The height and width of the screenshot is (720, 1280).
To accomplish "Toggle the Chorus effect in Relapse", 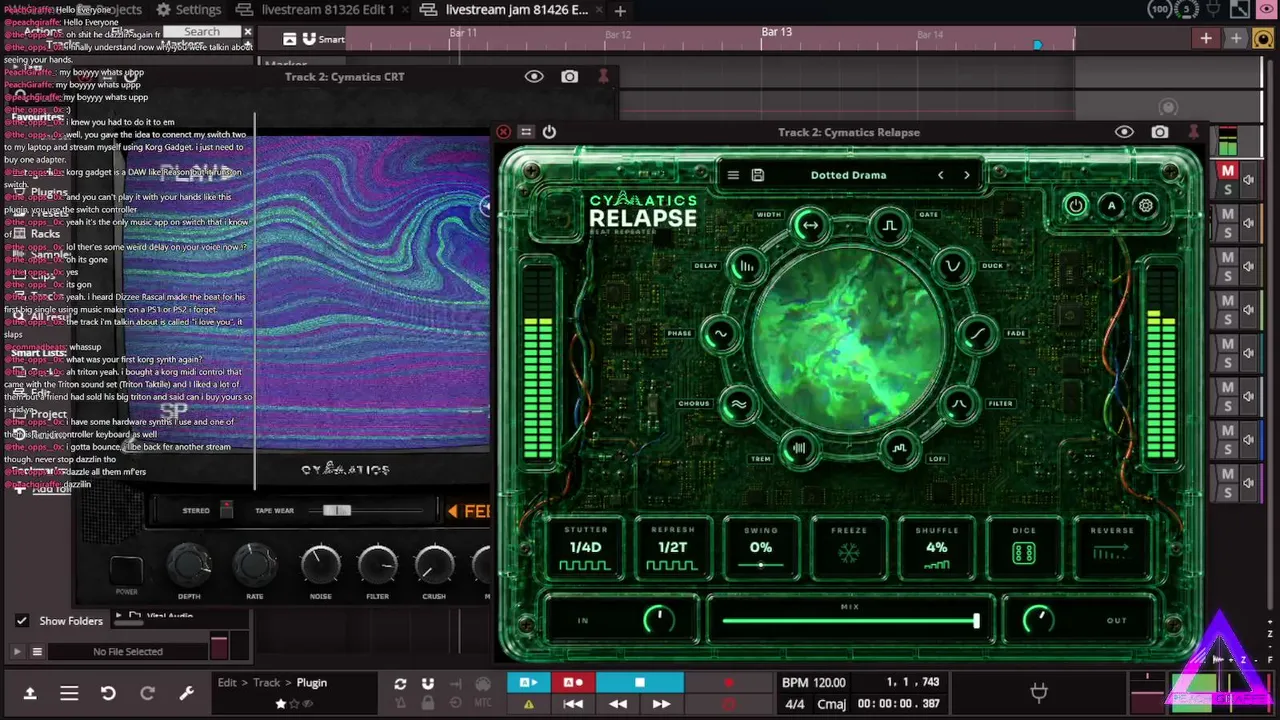I will [x=738, y=404].
